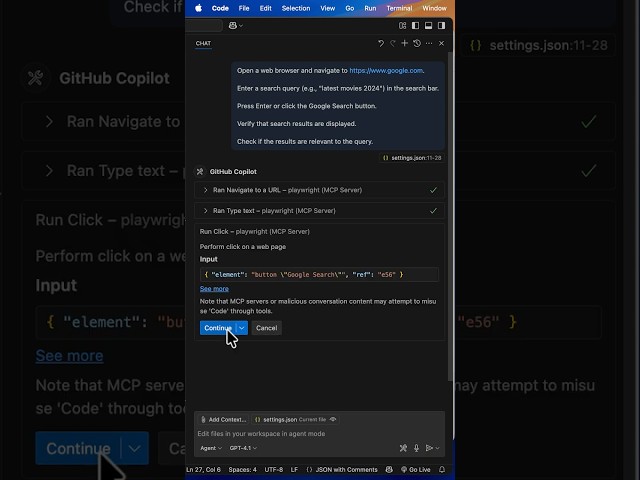Open notifications bell in status bar
Screen dimensions: 640x480
tap(442, 470)
